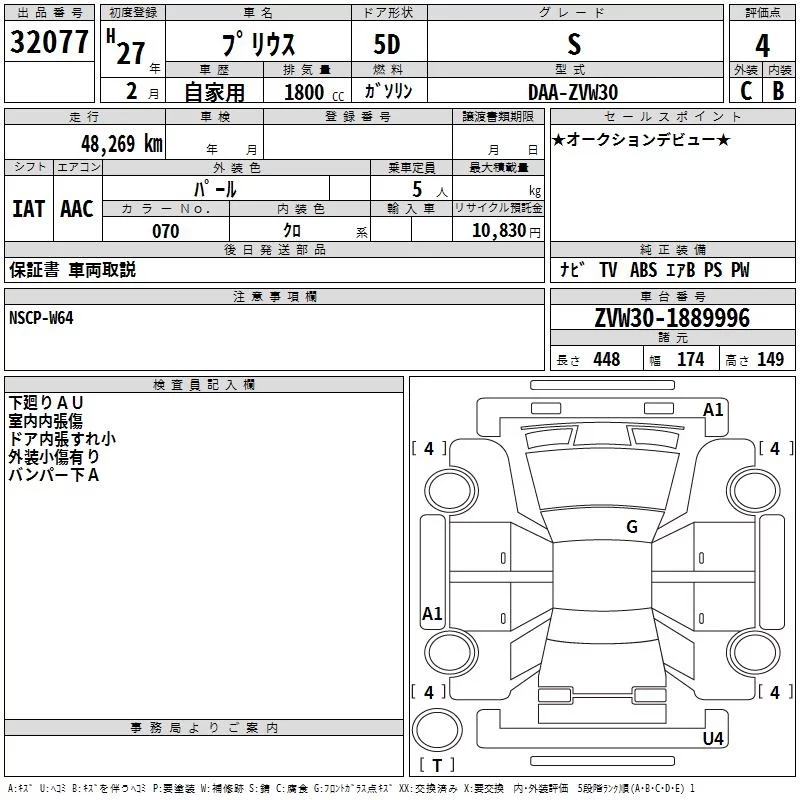This screenshot has height=800, width=800.
Task: Click the recycle deposit 10,830円
Action: click(506, 231)
